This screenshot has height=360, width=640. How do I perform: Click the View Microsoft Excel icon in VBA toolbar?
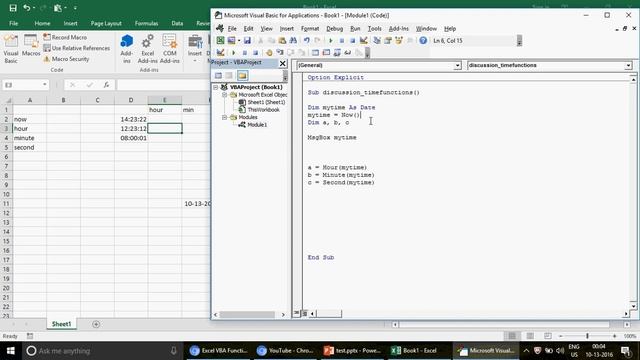[x=220, y=40]
